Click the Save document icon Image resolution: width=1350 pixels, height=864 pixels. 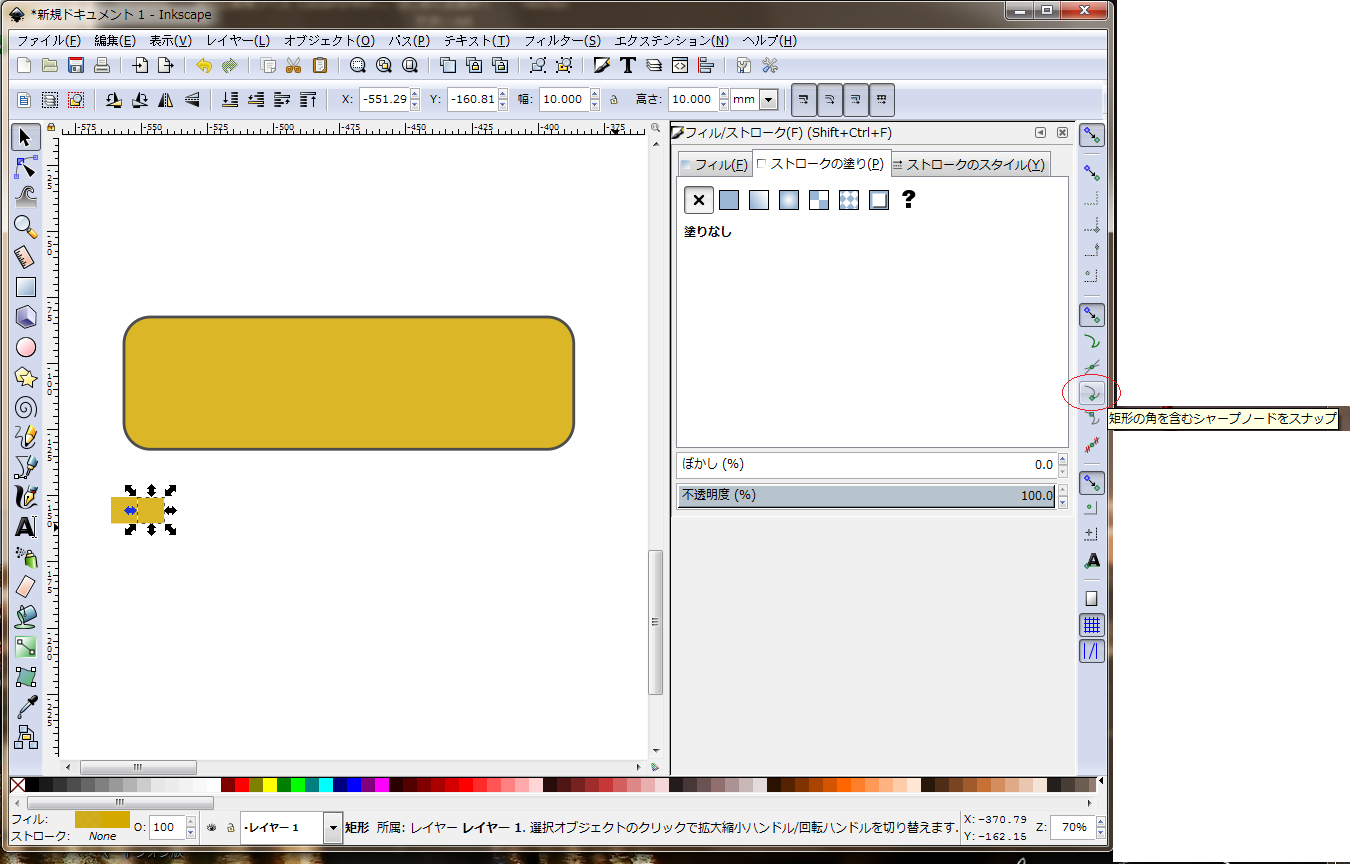pyautogui.click(x=76, y=66)
